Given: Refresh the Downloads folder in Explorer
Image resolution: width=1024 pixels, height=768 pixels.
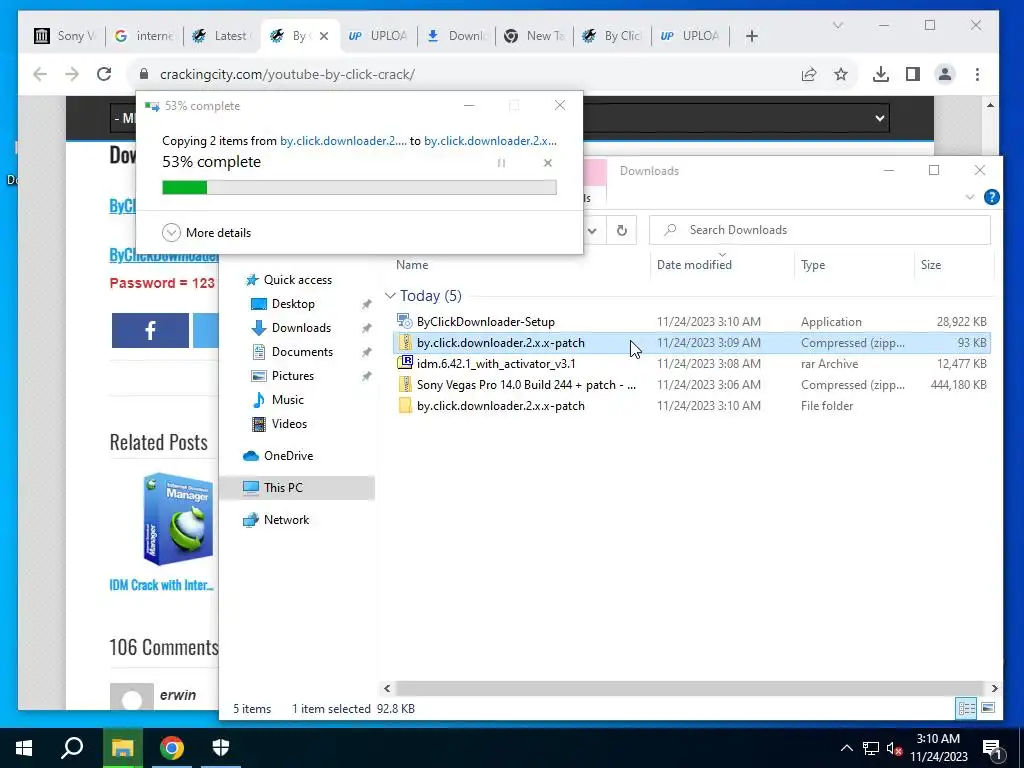Looking at the screenshot, I should point(622,230).
